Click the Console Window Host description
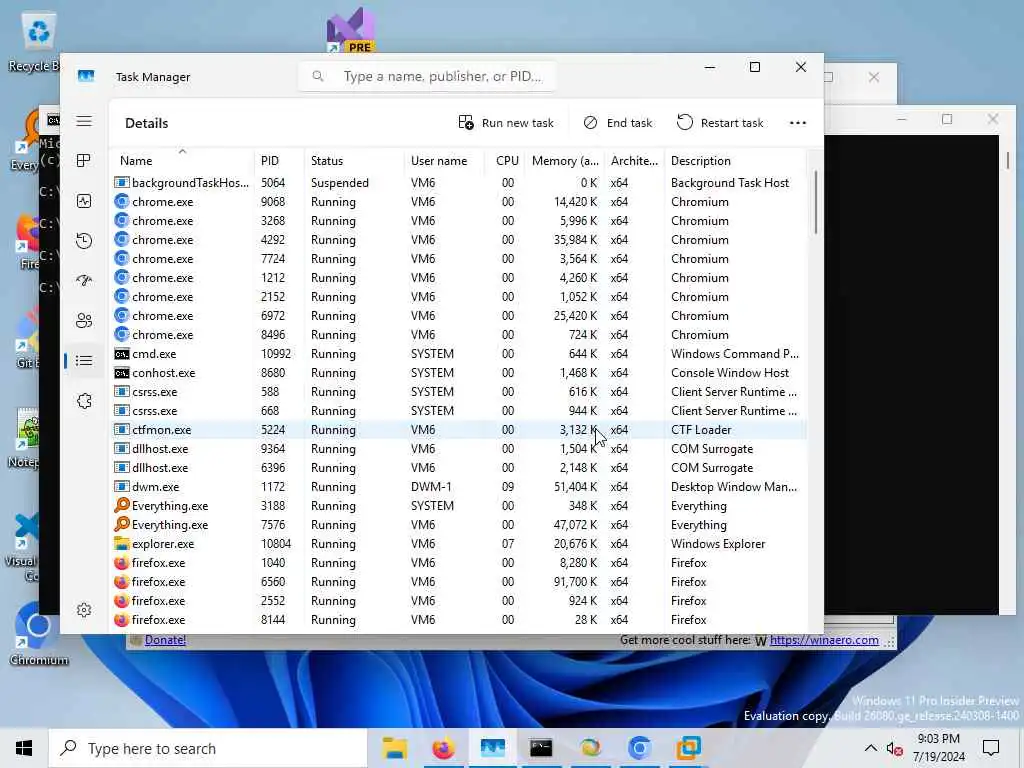1024x768 pixels. (x=729, y=373)
